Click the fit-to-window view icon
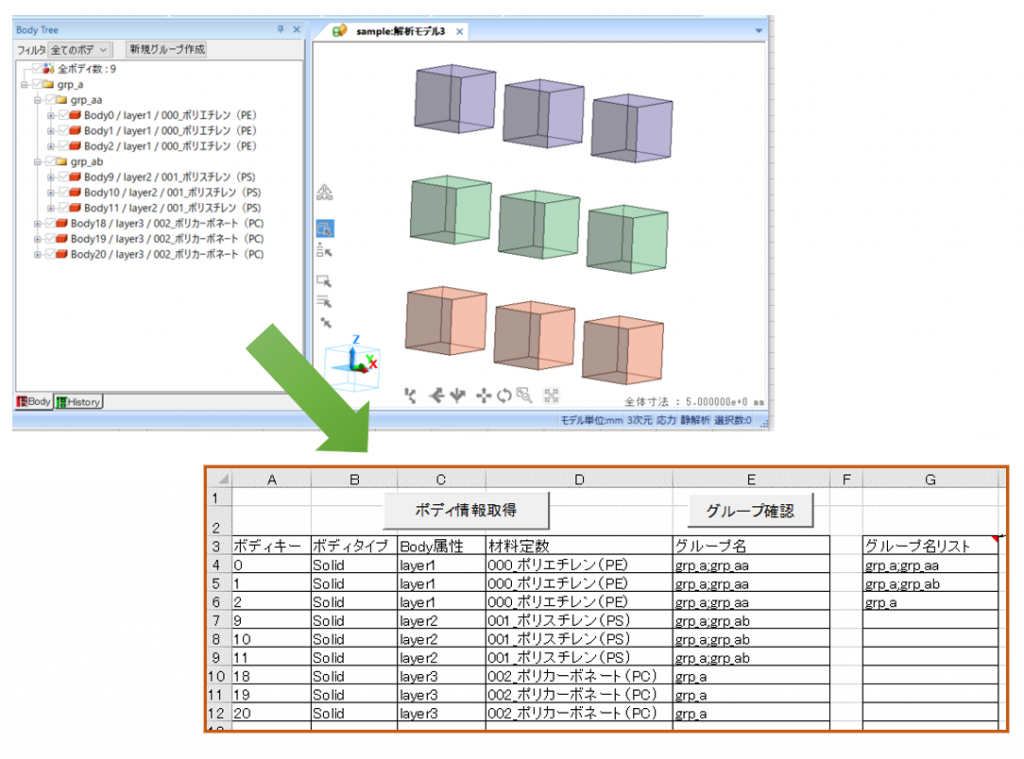1024x759 pixels. pyautogui.click(x=551, y=396)
